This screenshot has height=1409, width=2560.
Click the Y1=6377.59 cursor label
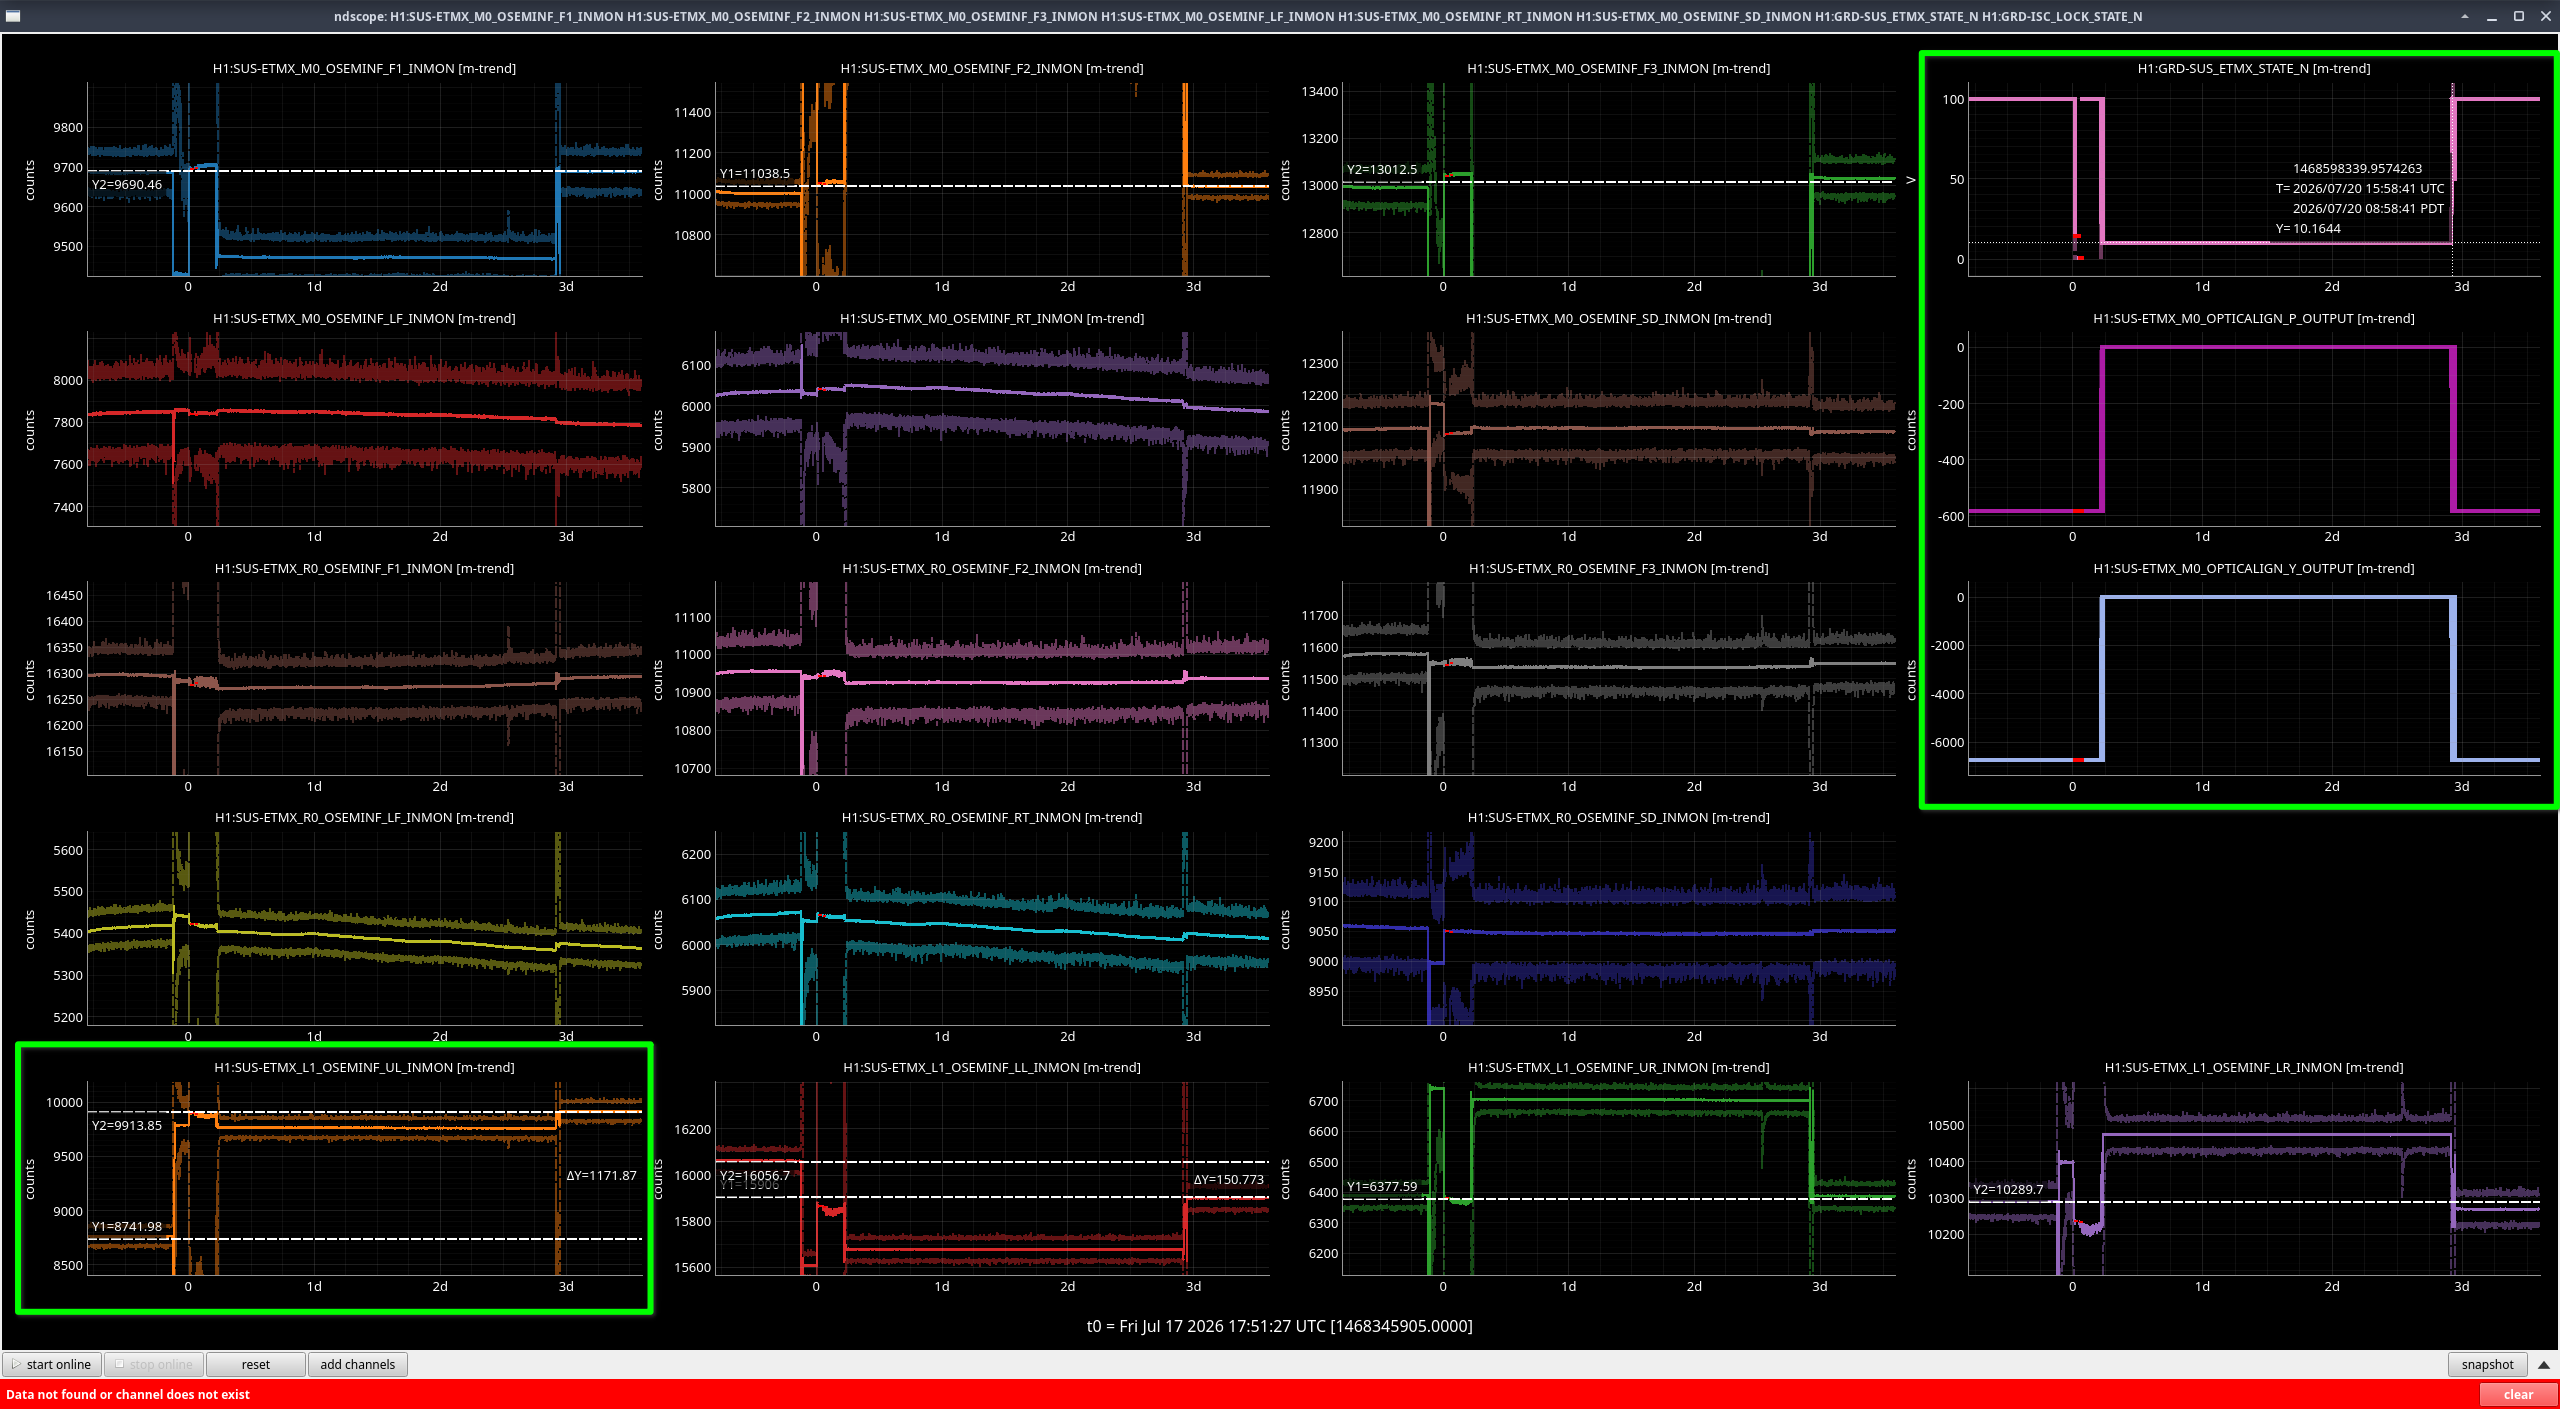coord(1382,1186)
